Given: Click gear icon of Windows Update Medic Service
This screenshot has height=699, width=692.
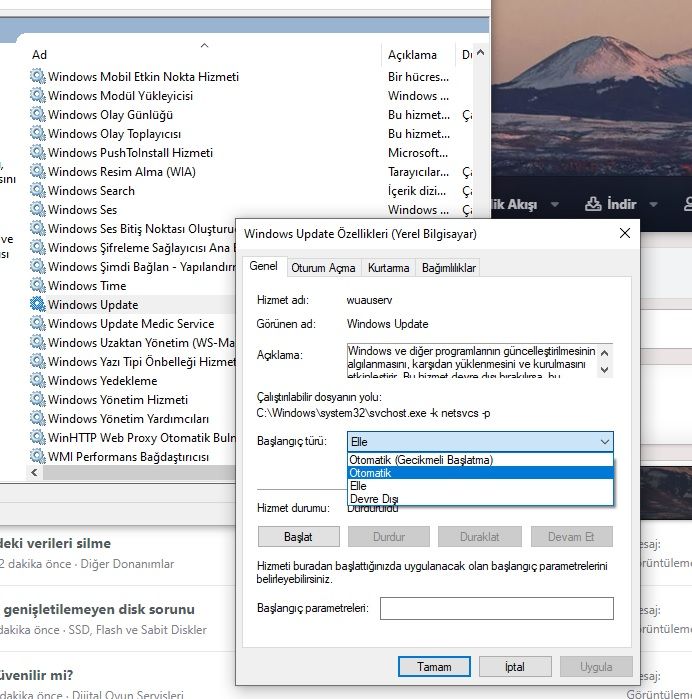Looking at the screenshot, I should (x=38, y=323).
